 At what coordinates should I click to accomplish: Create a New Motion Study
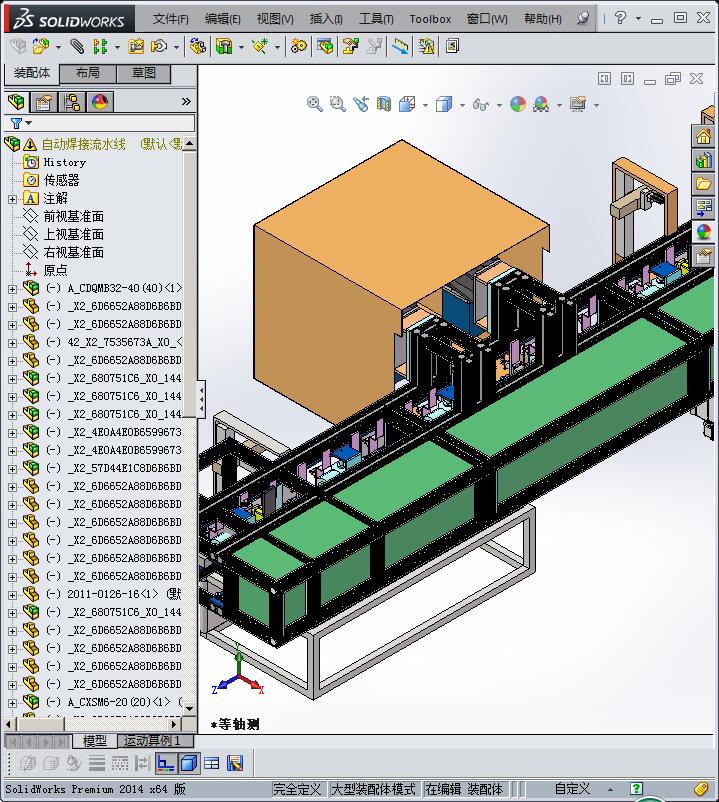click(x=299, y=47)
